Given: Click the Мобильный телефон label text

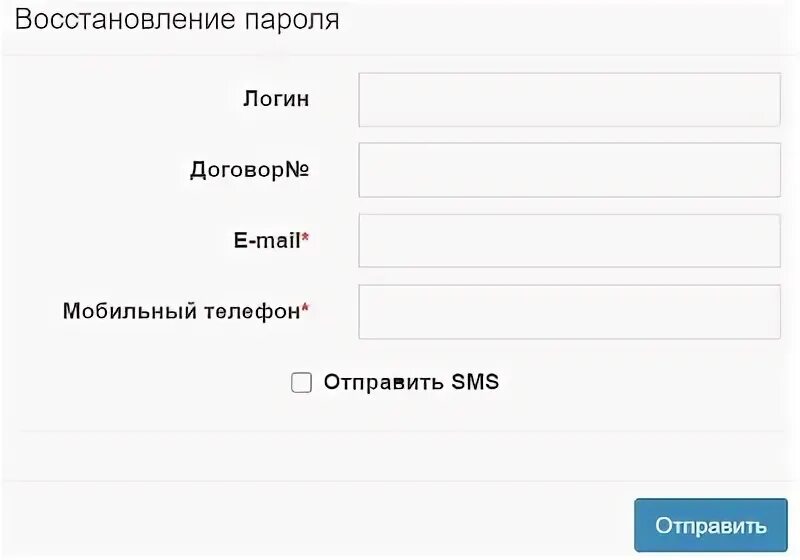Looking at the screenshot, I should pos(181,312).
